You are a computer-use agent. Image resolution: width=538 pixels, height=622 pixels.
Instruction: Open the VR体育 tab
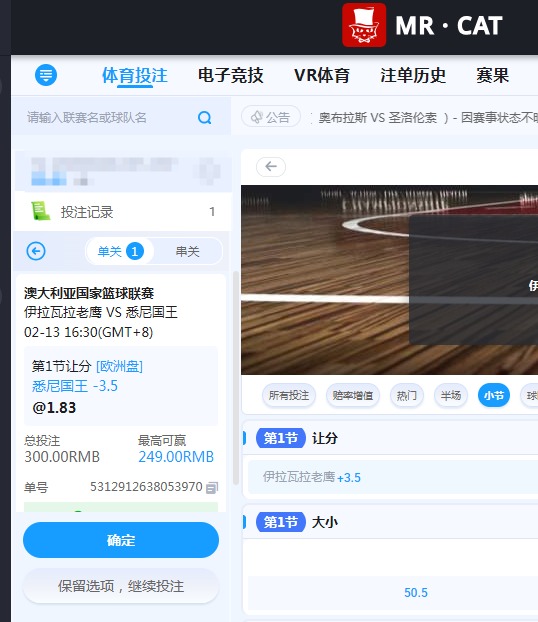pyautogui.click(x=322, y=75)
